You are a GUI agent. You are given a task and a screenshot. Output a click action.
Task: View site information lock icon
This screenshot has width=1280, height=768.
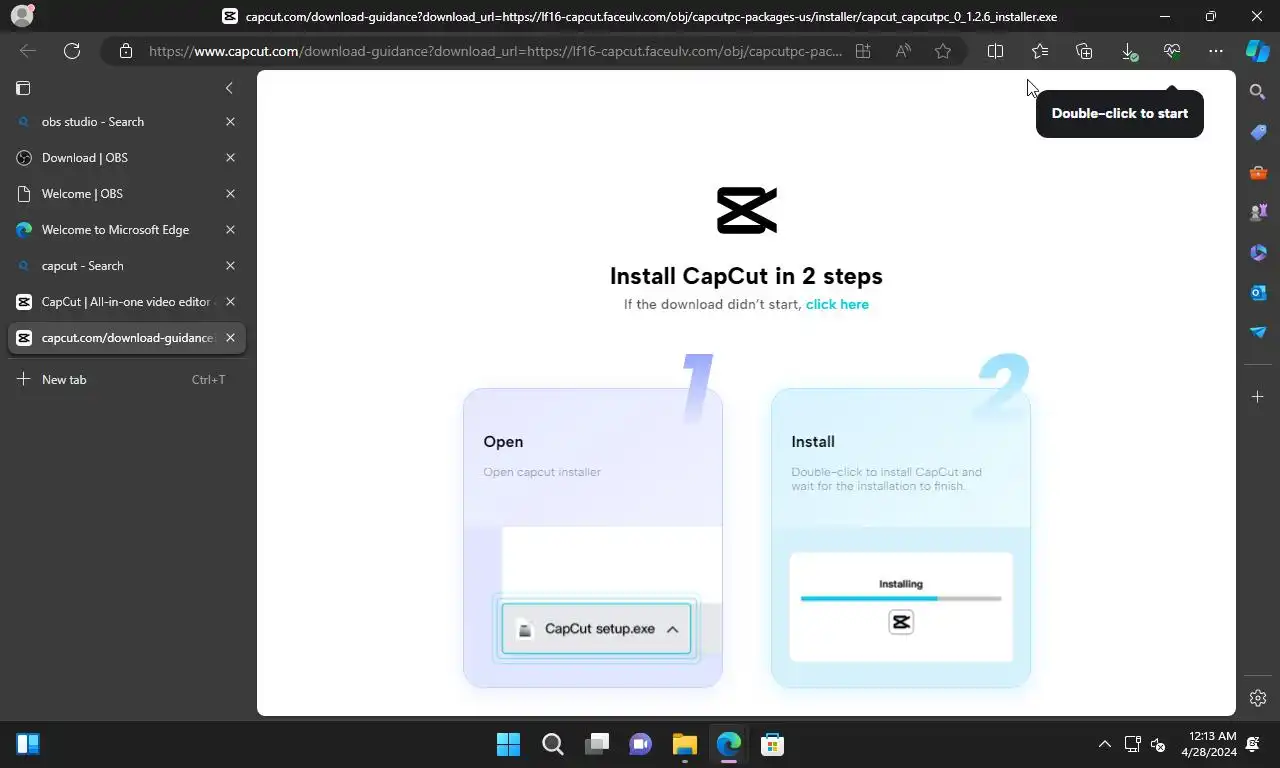point(125,51)
